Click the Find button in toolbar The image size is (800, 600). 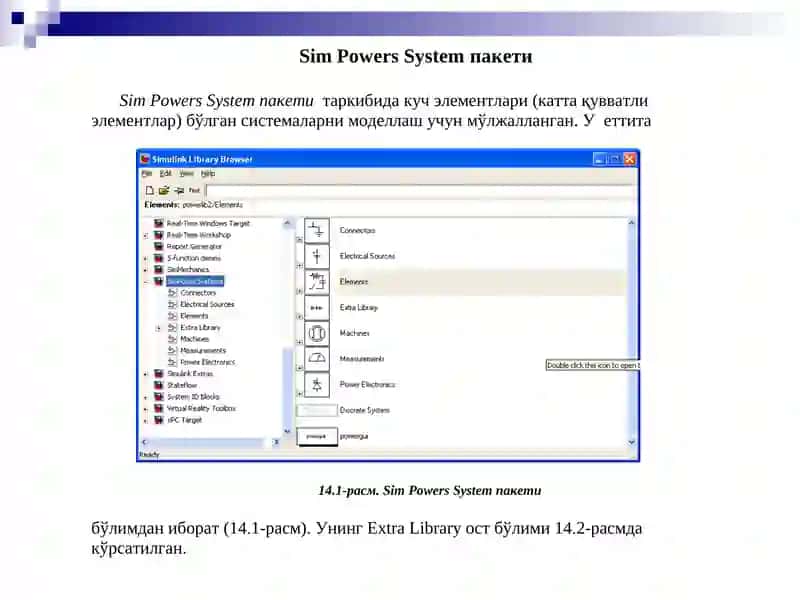click(194, 190)
